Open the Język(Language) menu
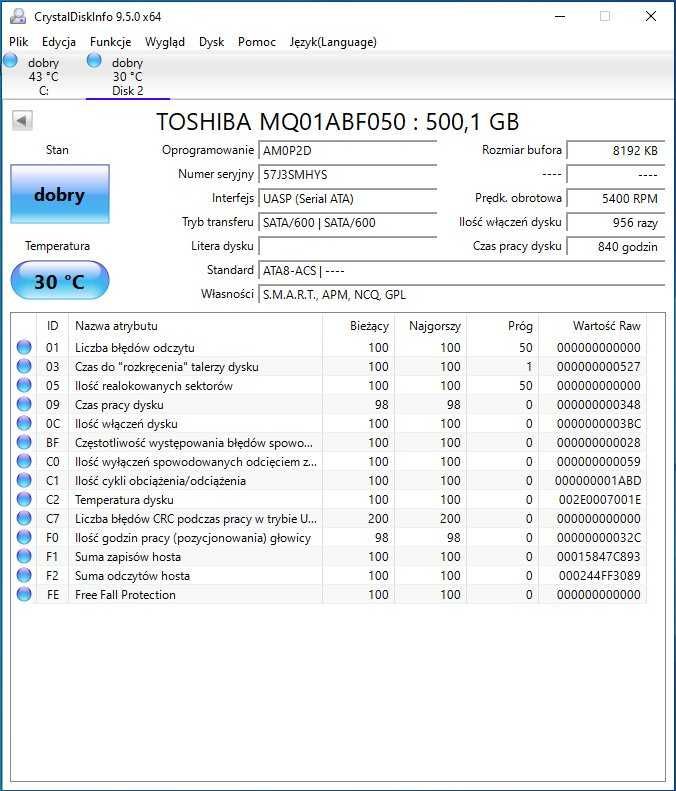Screen dimensions: 676x791 tap(333, 42)
